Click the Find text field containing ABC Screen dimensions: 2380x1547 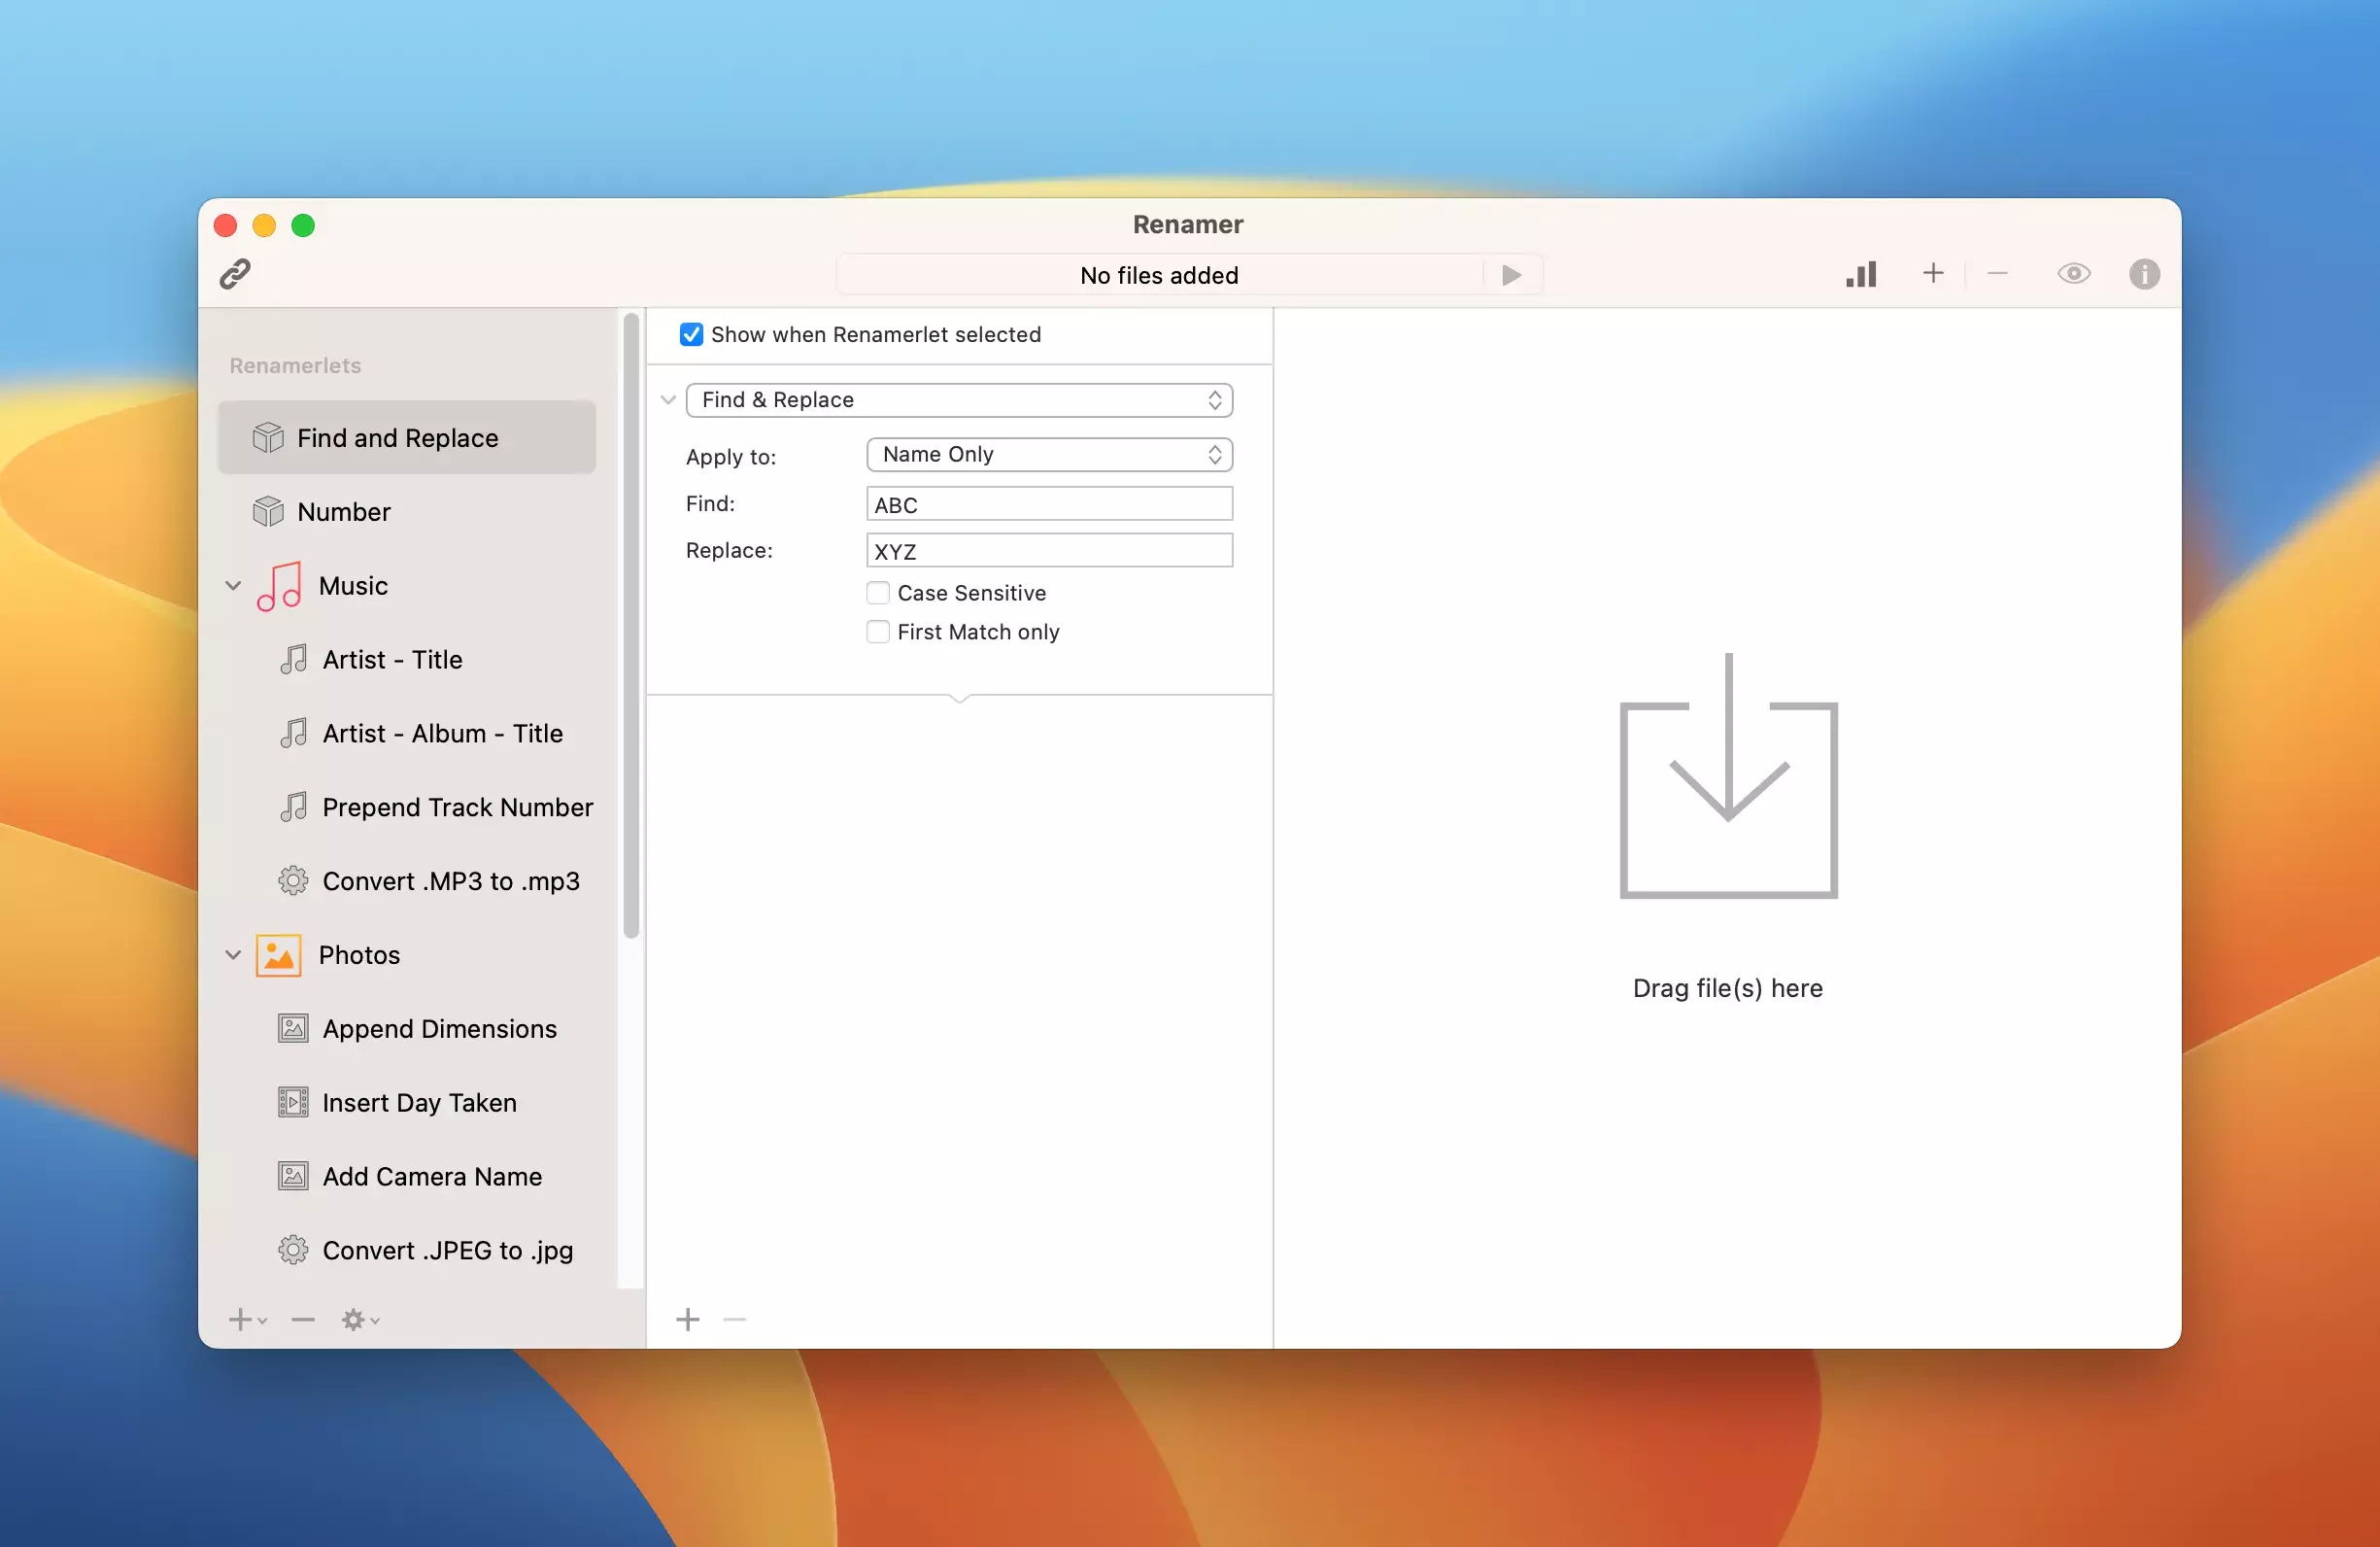pos(1049,504)
